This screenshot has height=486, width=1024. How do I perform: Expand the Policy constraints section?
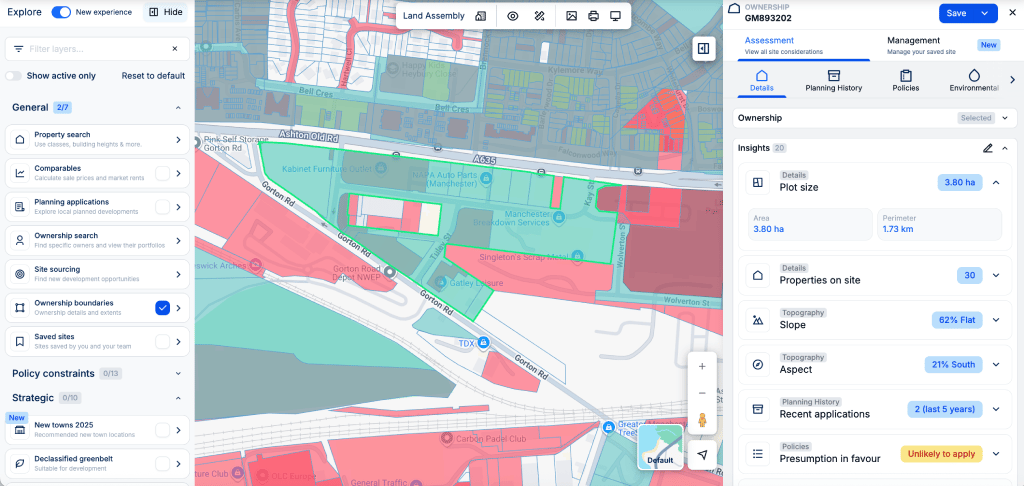(x=178, y=374)
